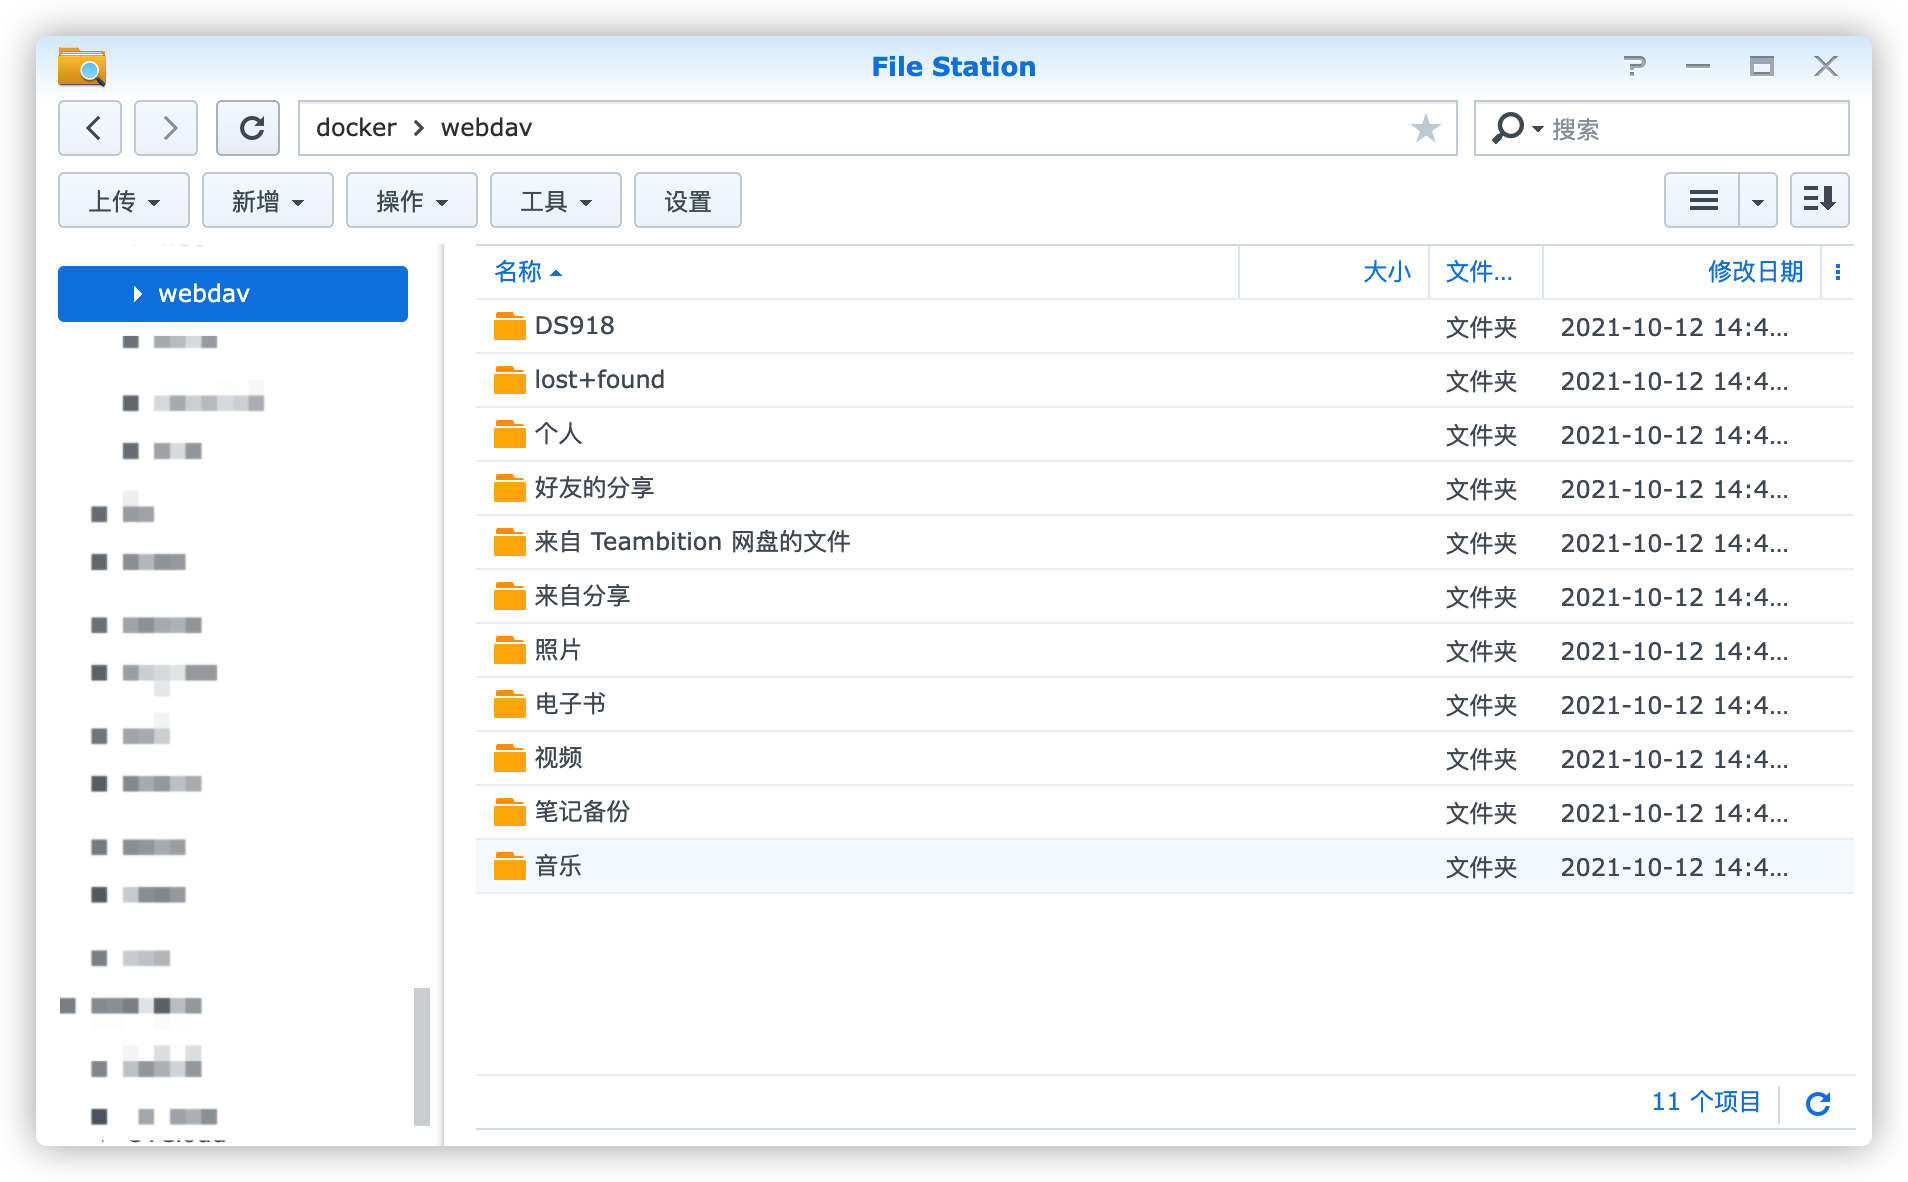Open the 工具 tools menu
This screenshot has width=1908, height=1182.
(x=556, y=201)
